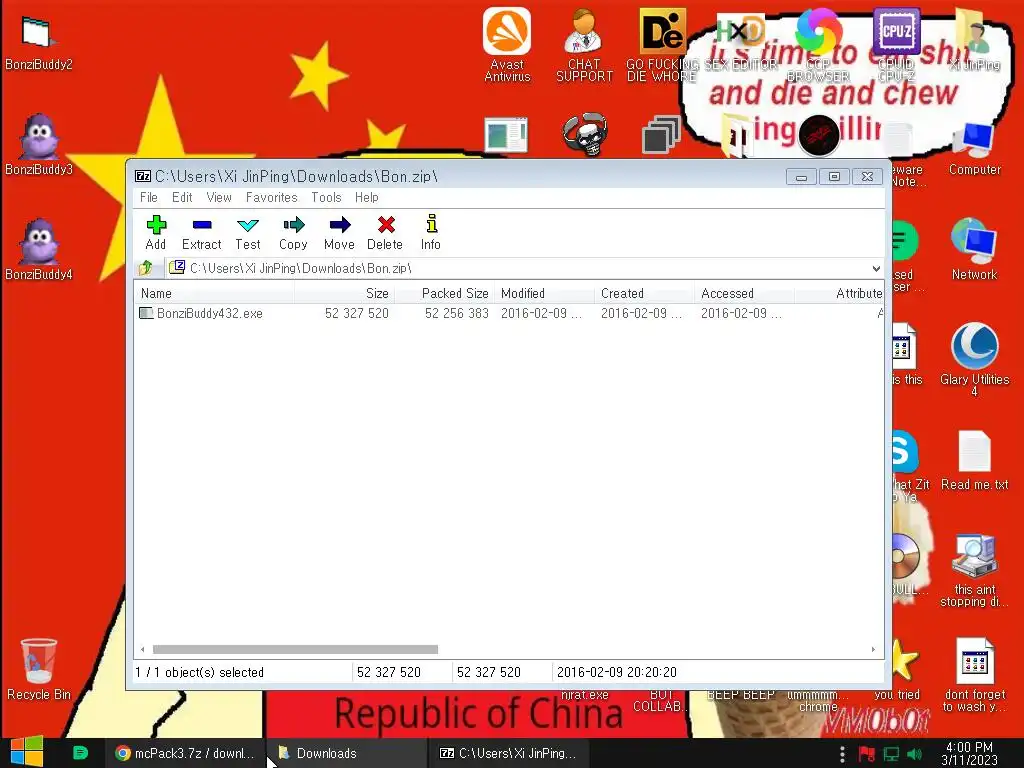Click the right scroll arrow in file list
Viewport: 1024px width, 768px height.
pyautogui.click(x=873, y=649)
